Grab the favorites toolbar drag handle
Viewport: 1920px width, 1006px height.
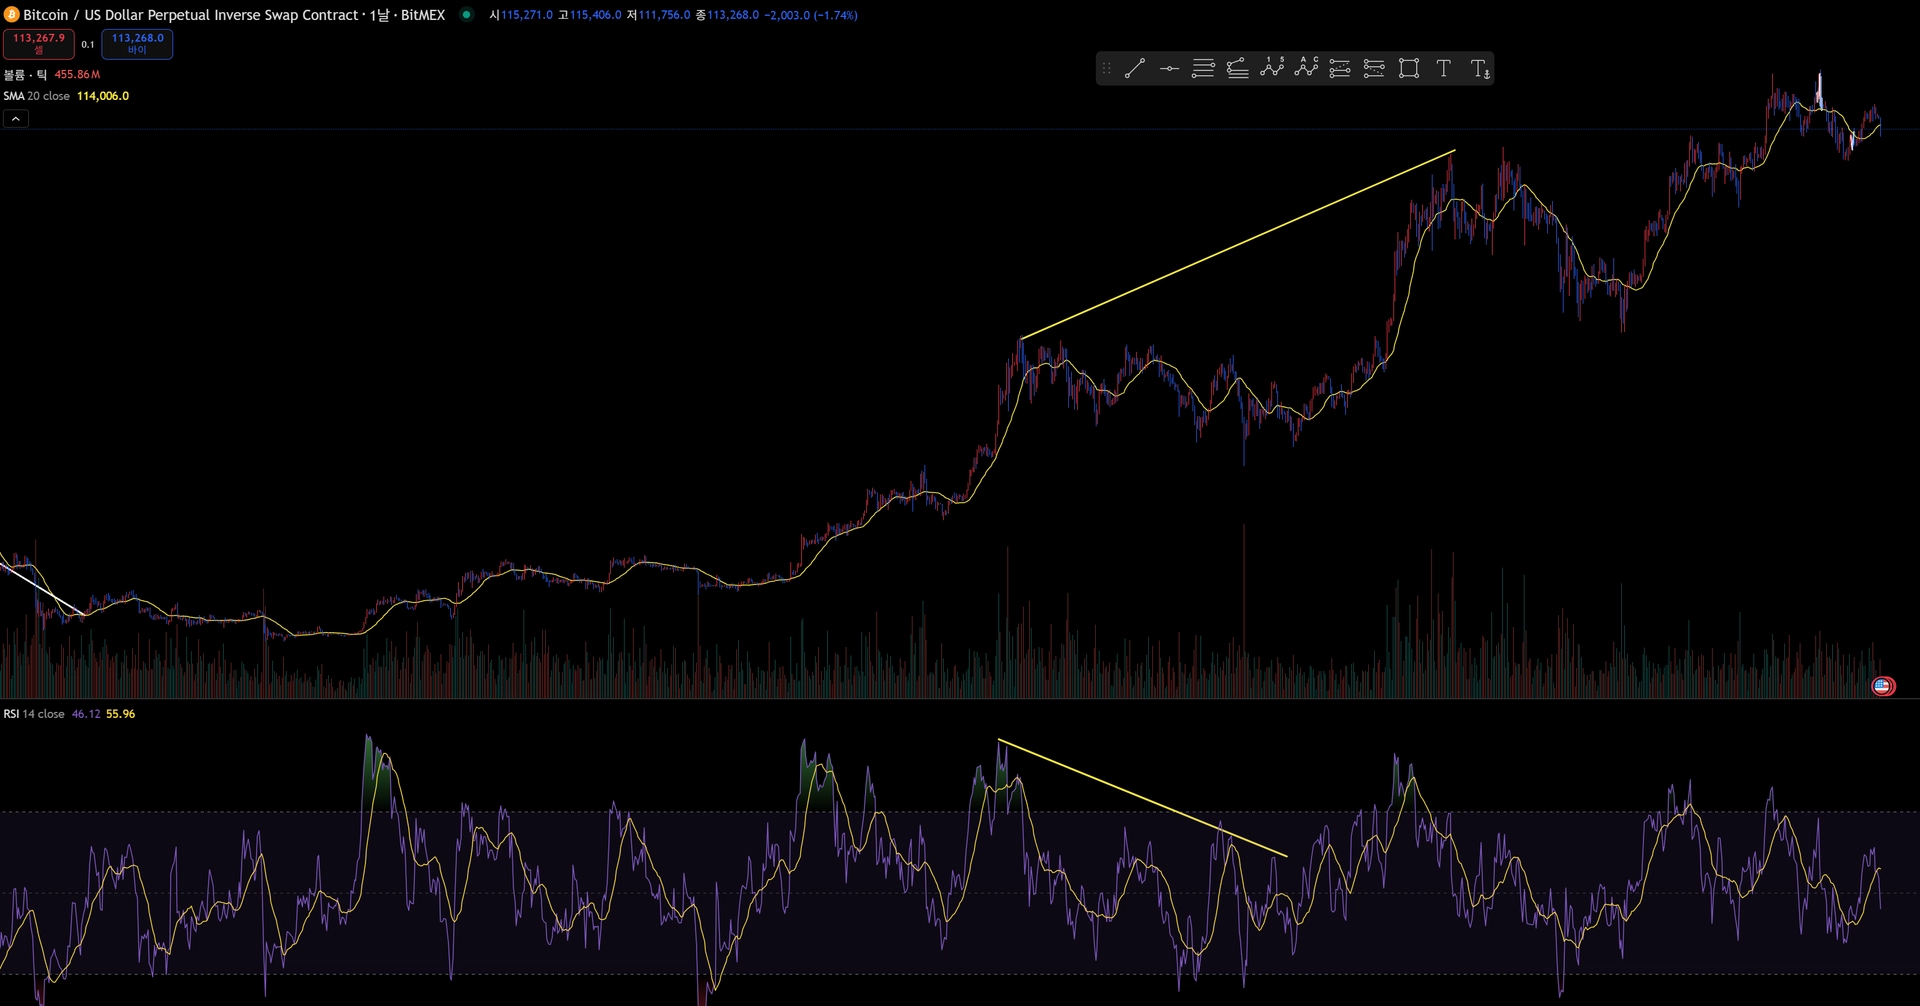click(1106, 68)
